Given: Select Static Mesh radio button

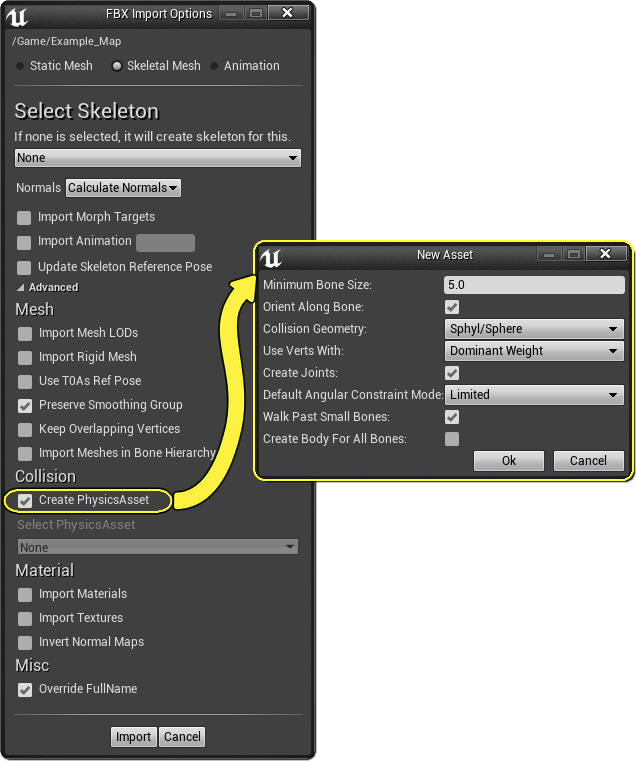Looking at the screenshot, I should [20, 66].
